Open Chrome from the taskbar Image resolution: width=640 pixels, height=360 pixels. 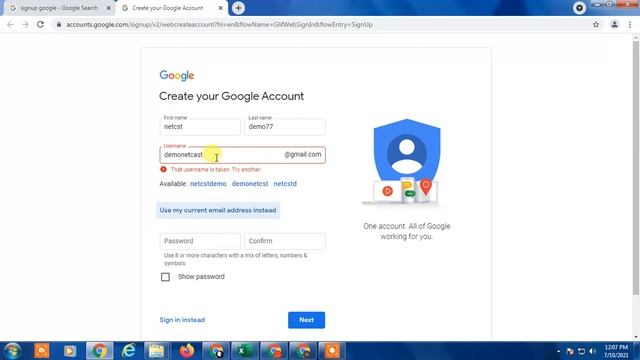(99, 351)
